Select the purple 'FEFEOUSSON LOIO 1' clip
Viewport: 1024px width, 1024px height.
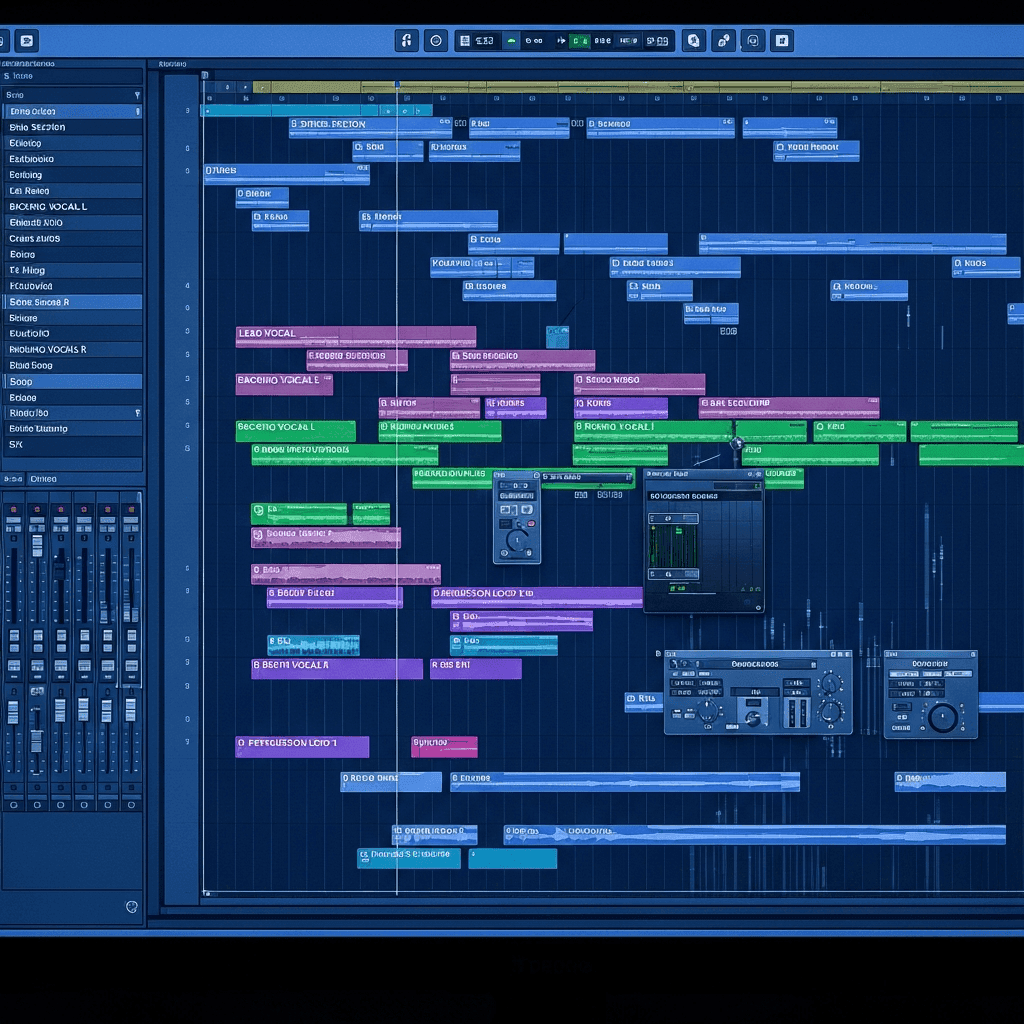(x=302, y=746)
